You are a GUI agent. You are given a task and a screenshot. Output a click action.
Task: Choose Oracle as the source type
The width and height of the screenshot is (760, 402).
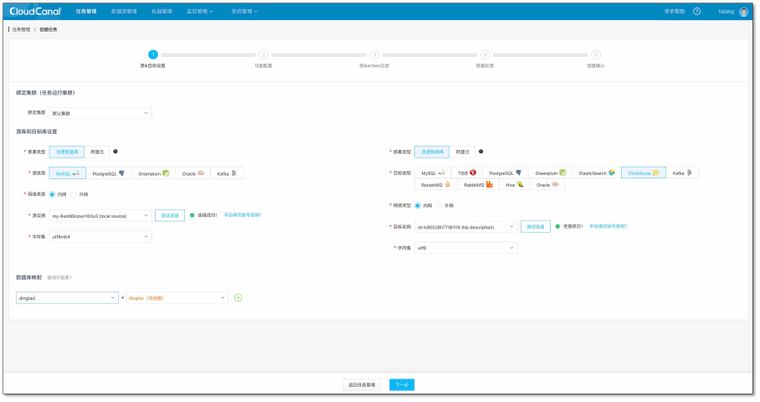click(x=193, y=173)
